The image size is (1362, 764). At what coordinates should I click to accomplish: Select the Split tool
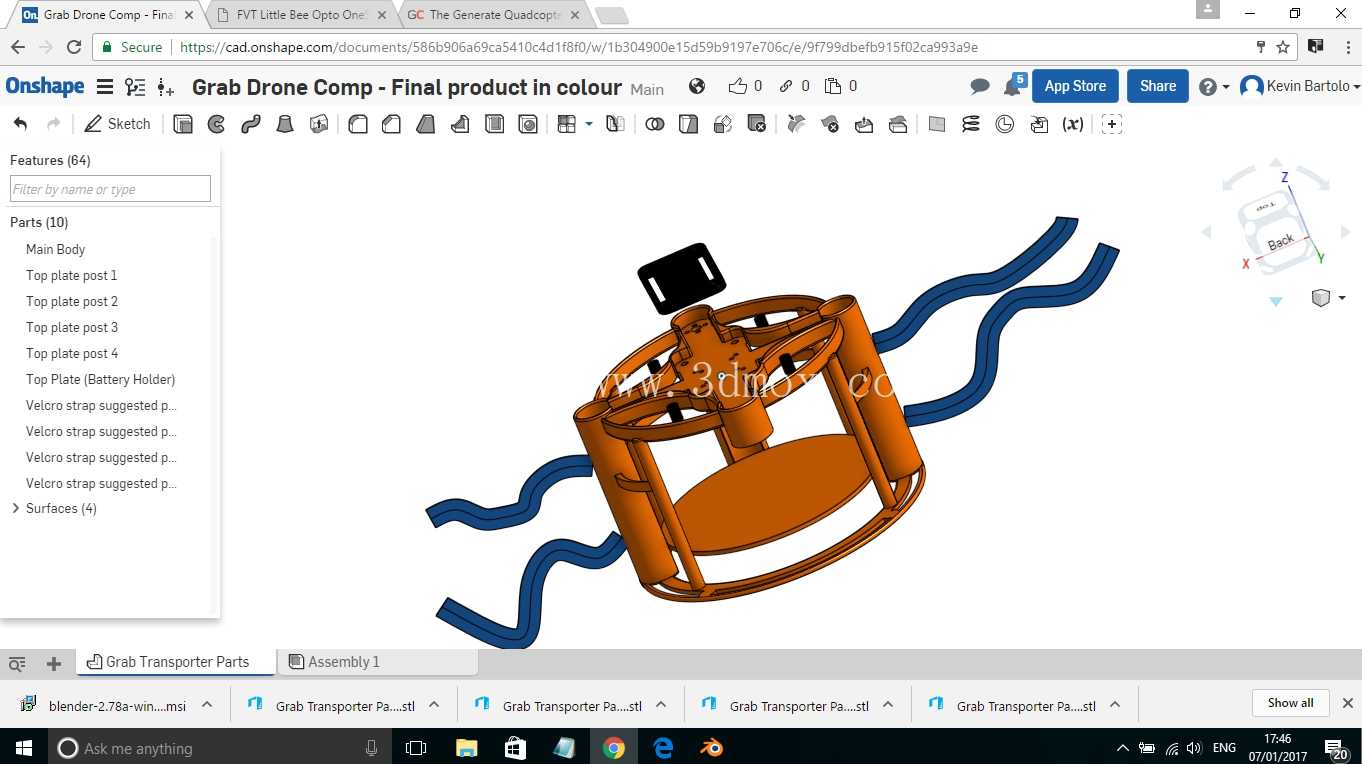688,124
